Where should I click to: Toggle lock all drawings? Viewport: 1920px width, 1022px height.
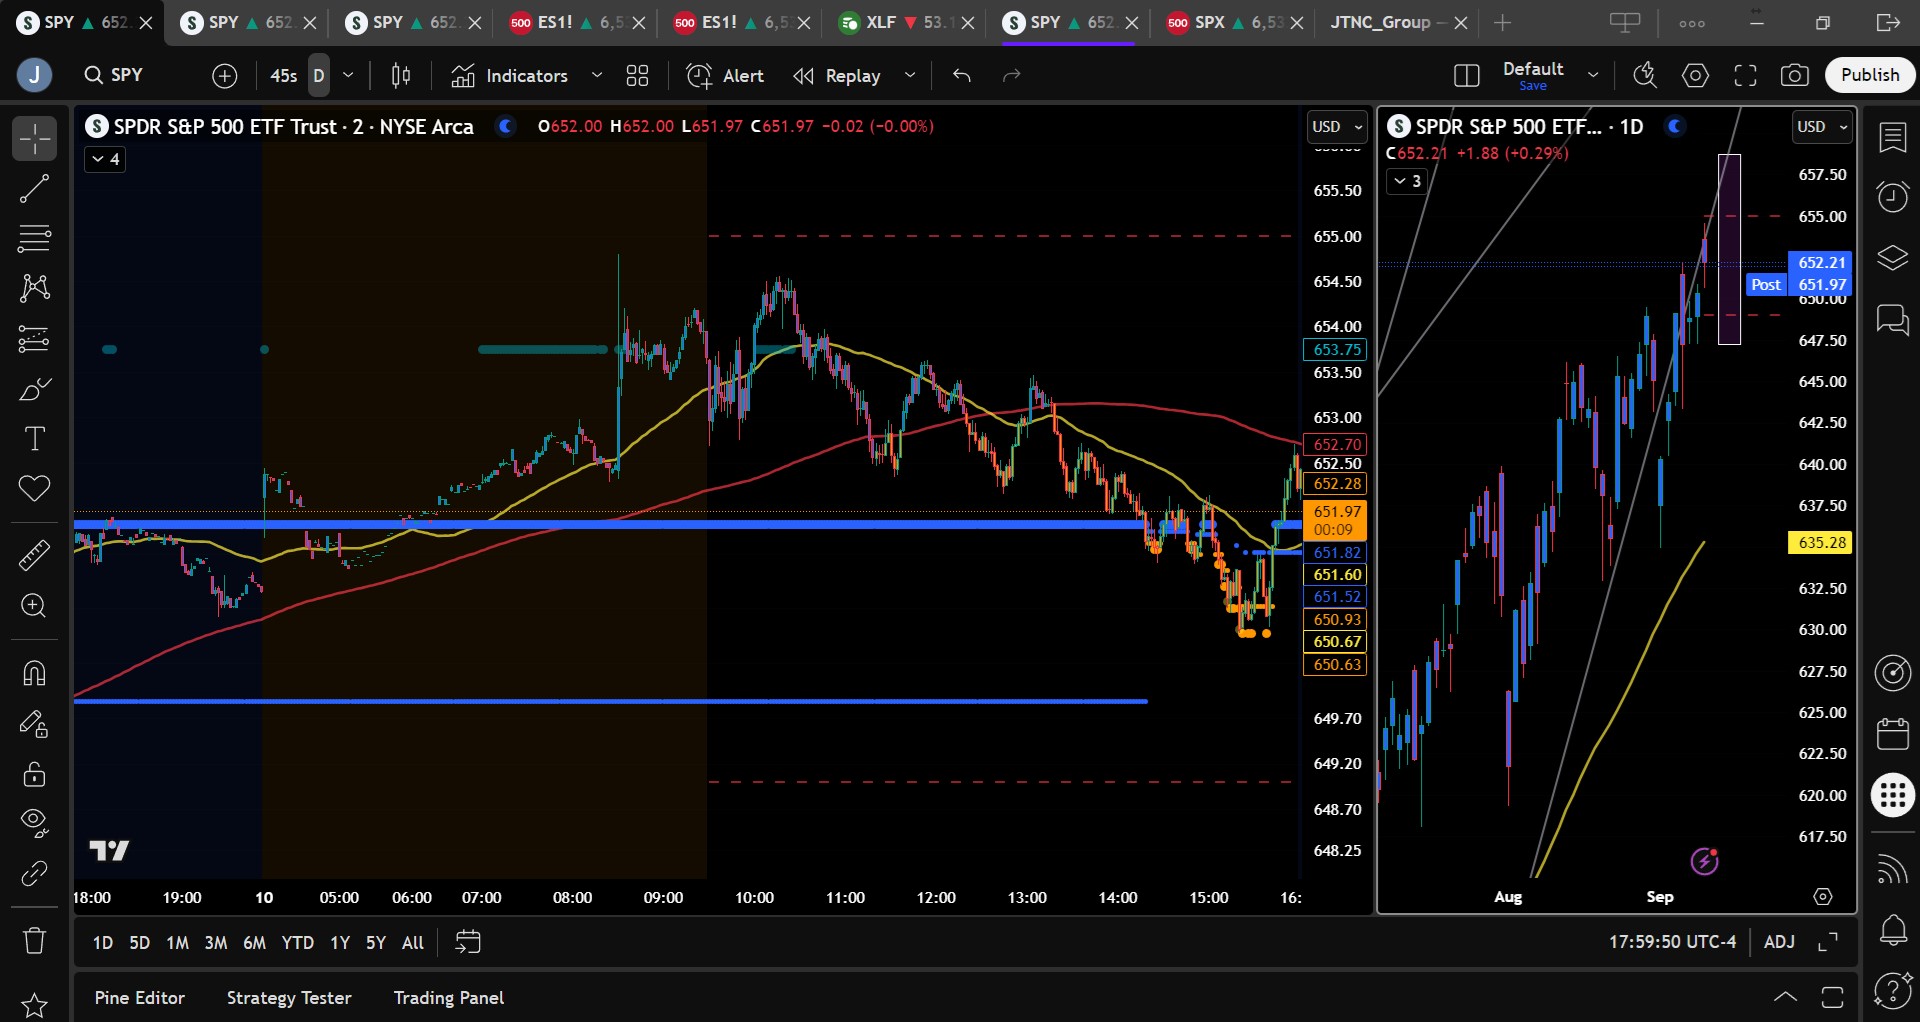coord(34,774)
